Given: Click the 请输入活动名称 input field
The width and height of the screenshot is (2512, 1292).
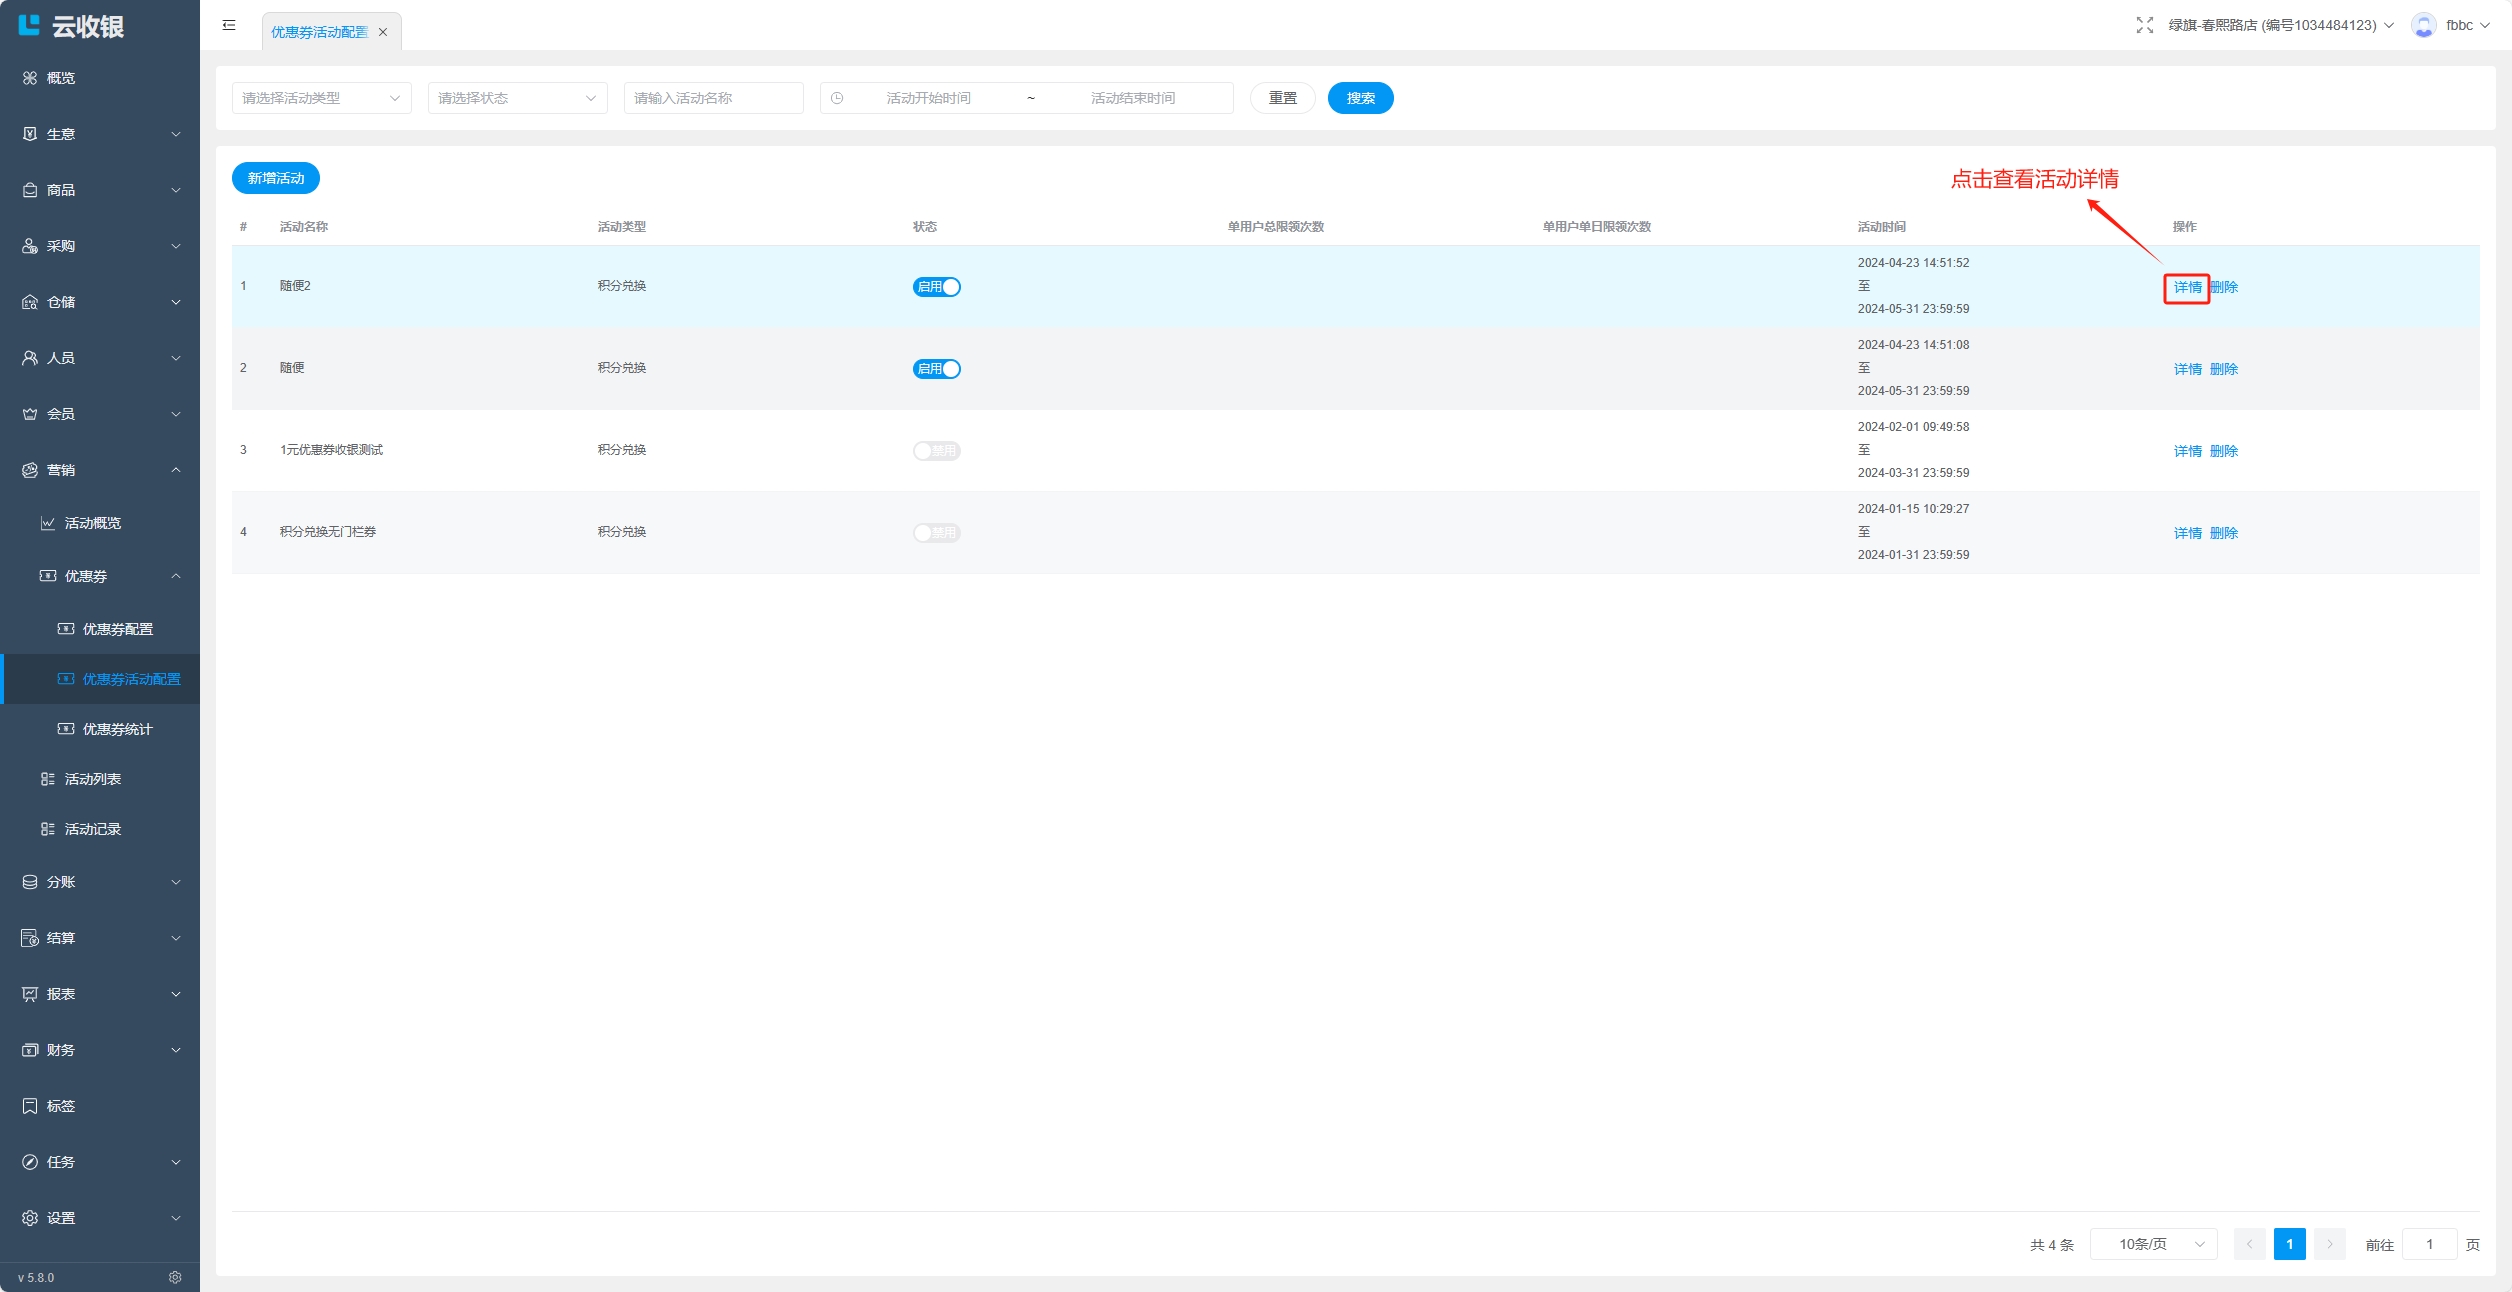Looking at the screenshot, I should click(x=713, y=98).
